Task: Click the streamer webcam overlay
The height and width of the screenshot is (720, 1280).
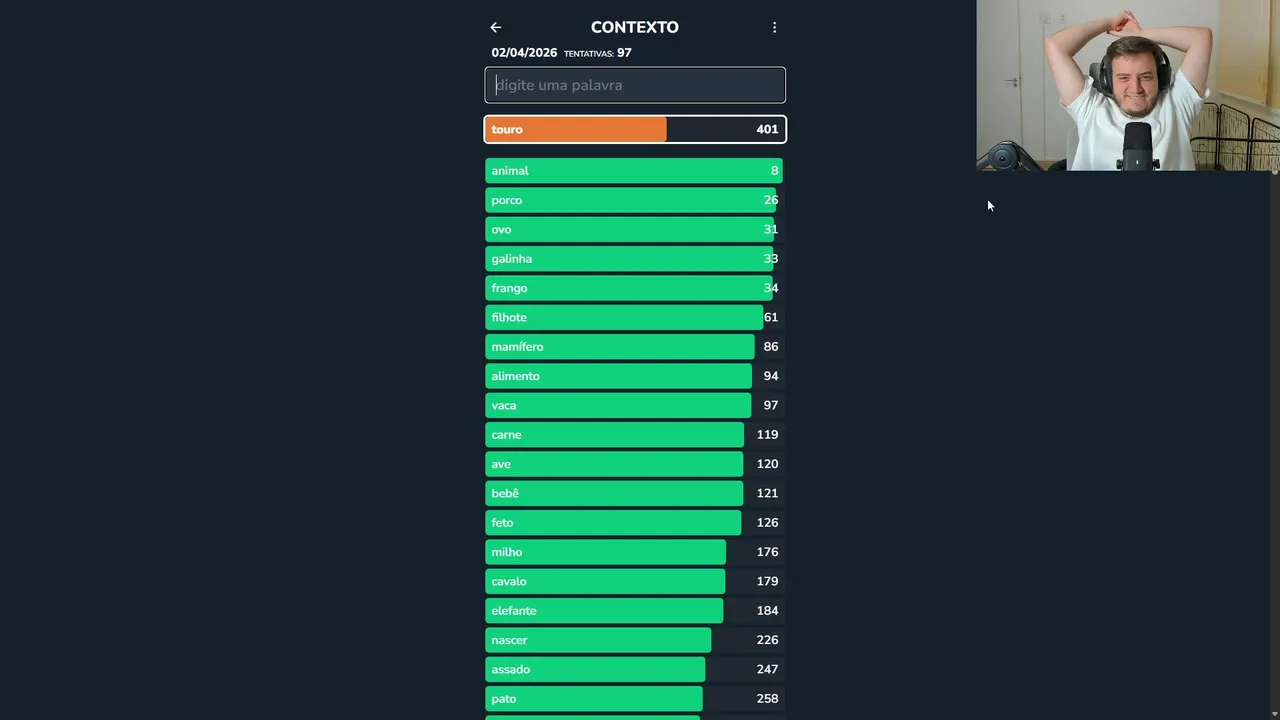Action: (1127, 85)
